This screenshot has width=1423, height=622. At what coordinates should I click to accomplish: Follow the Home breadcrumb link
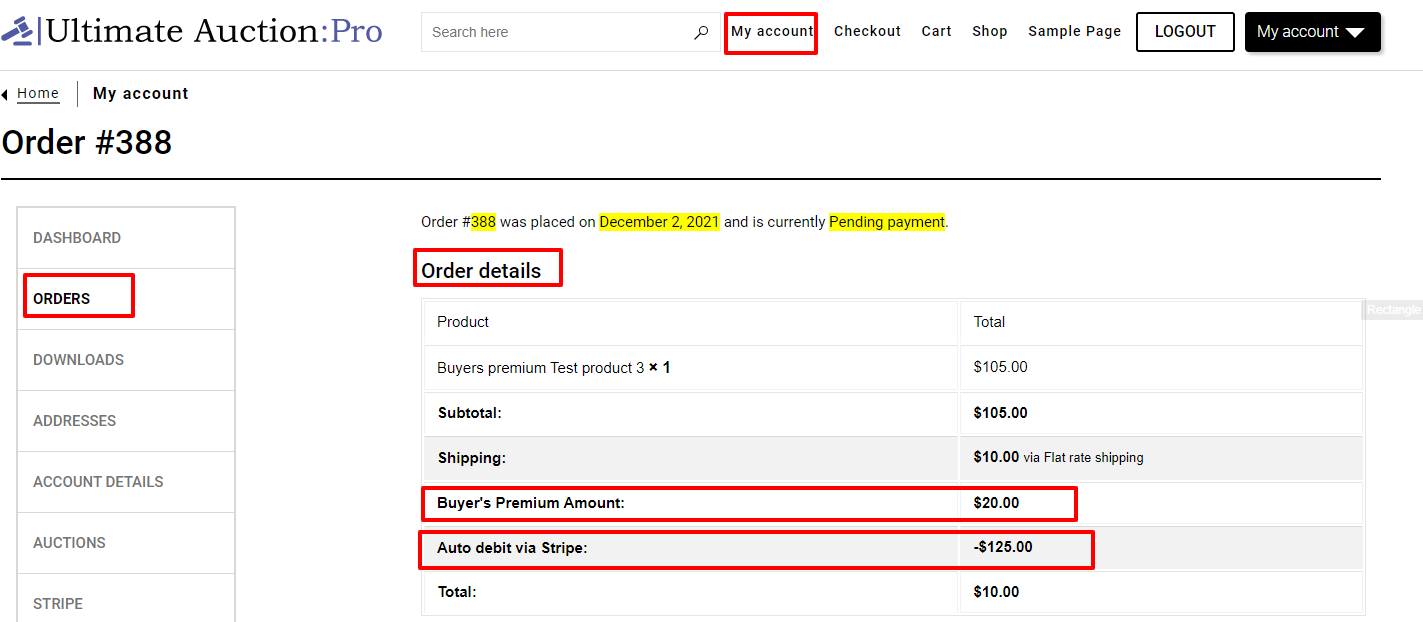coord(38,93)
